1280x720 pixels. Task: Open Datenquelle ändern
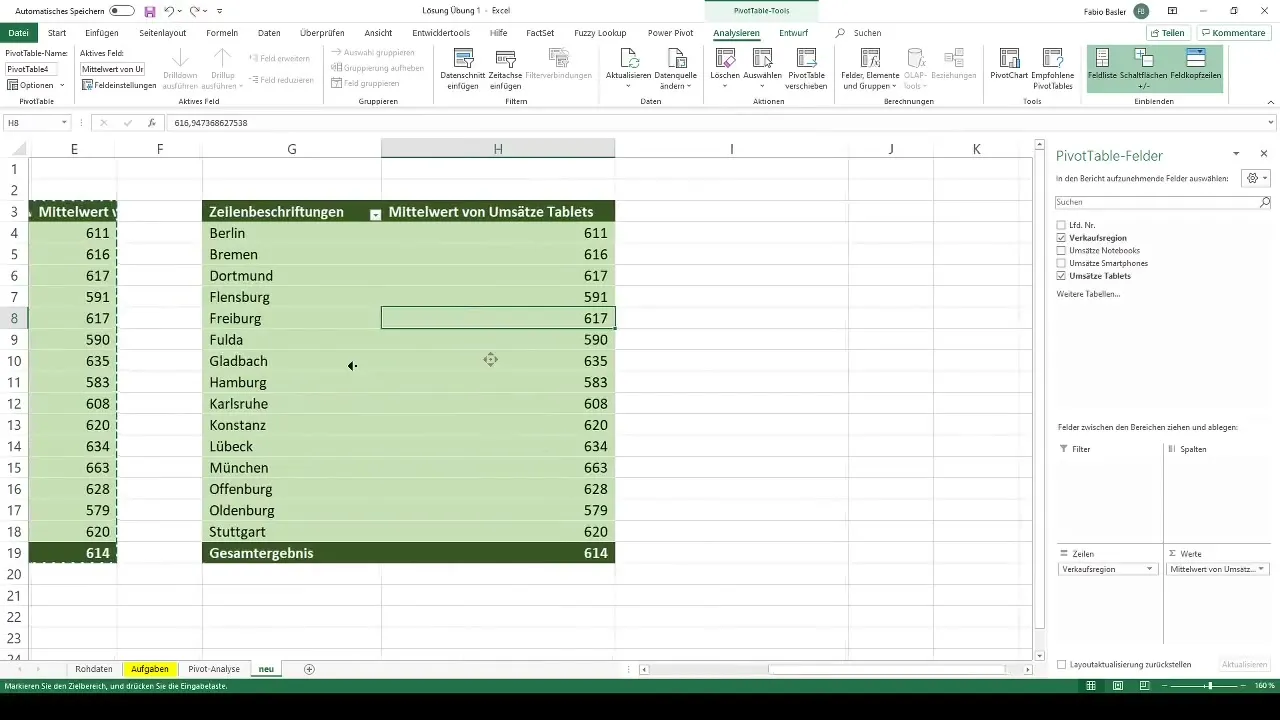coord(676,68)
